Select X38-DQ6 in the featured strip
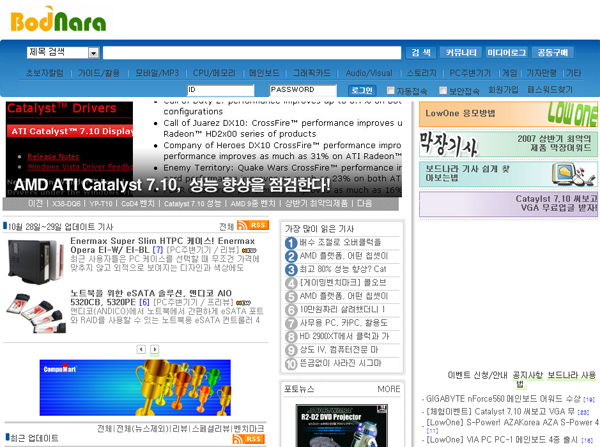This screenshot has width=600, height=447. 66,204
